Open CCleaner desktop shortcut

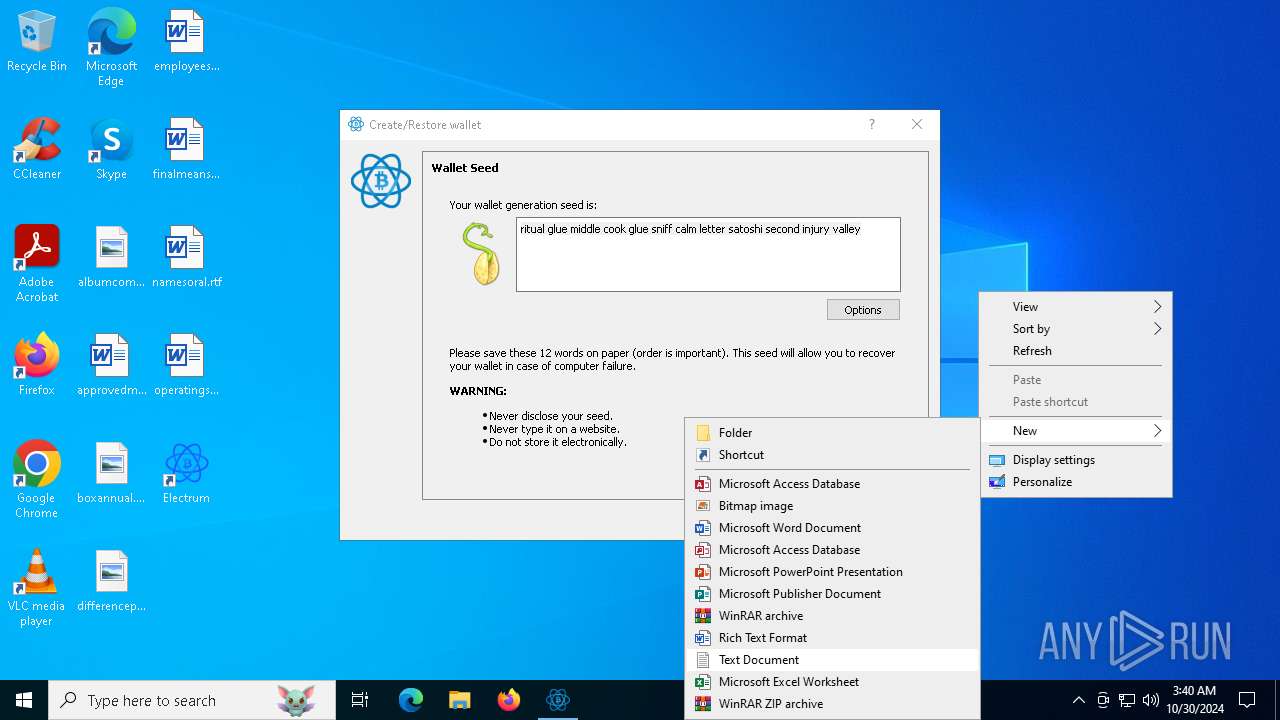[37, 149]
